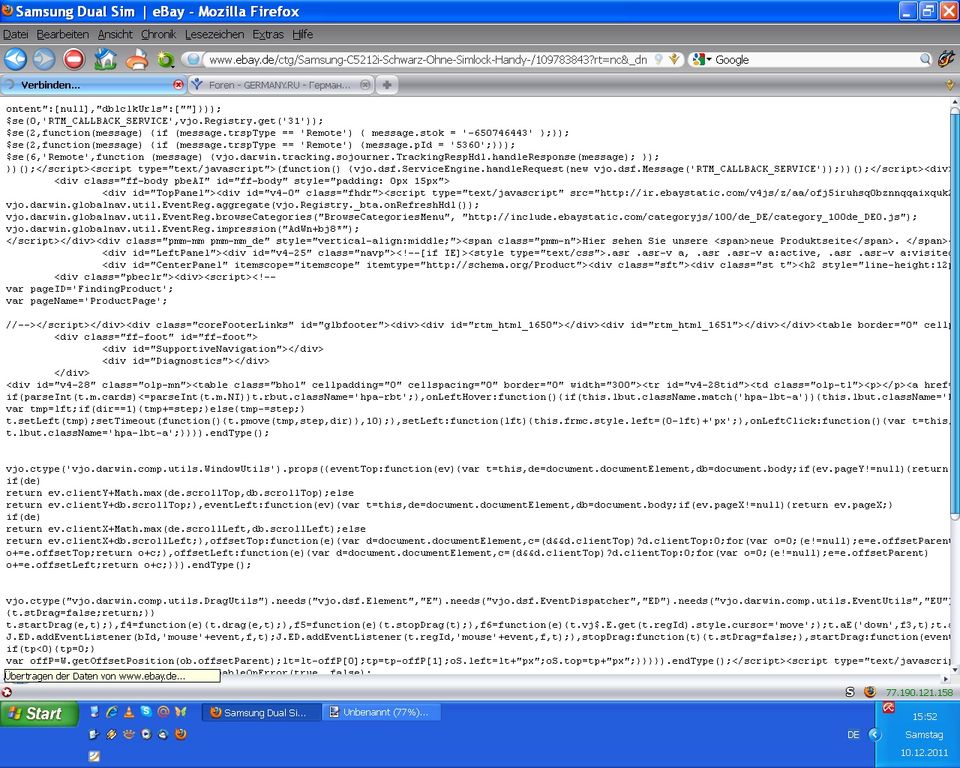960x768 pixels.
Task: Launch Firefox from Quick Launch second row
Action: (x=181, y=734)
